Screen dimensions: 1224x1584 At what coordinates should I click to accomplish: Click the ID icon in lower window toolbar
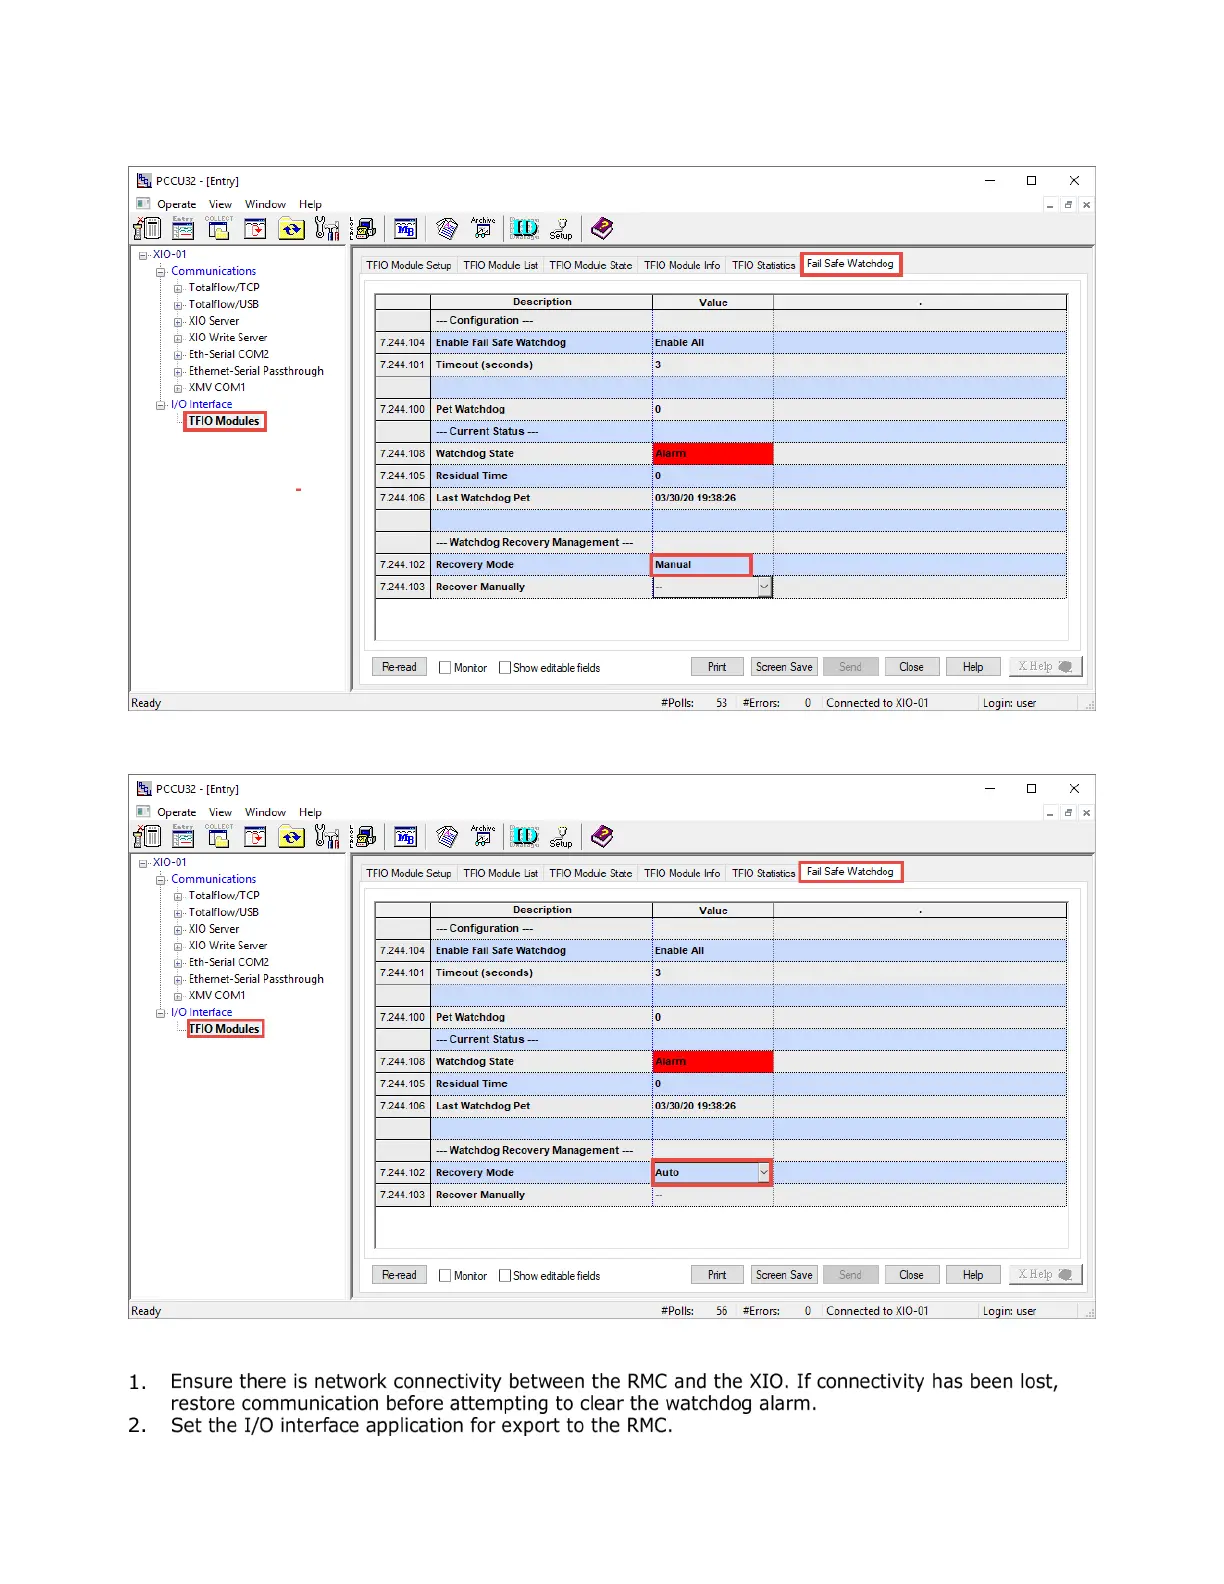click(525, 837)
